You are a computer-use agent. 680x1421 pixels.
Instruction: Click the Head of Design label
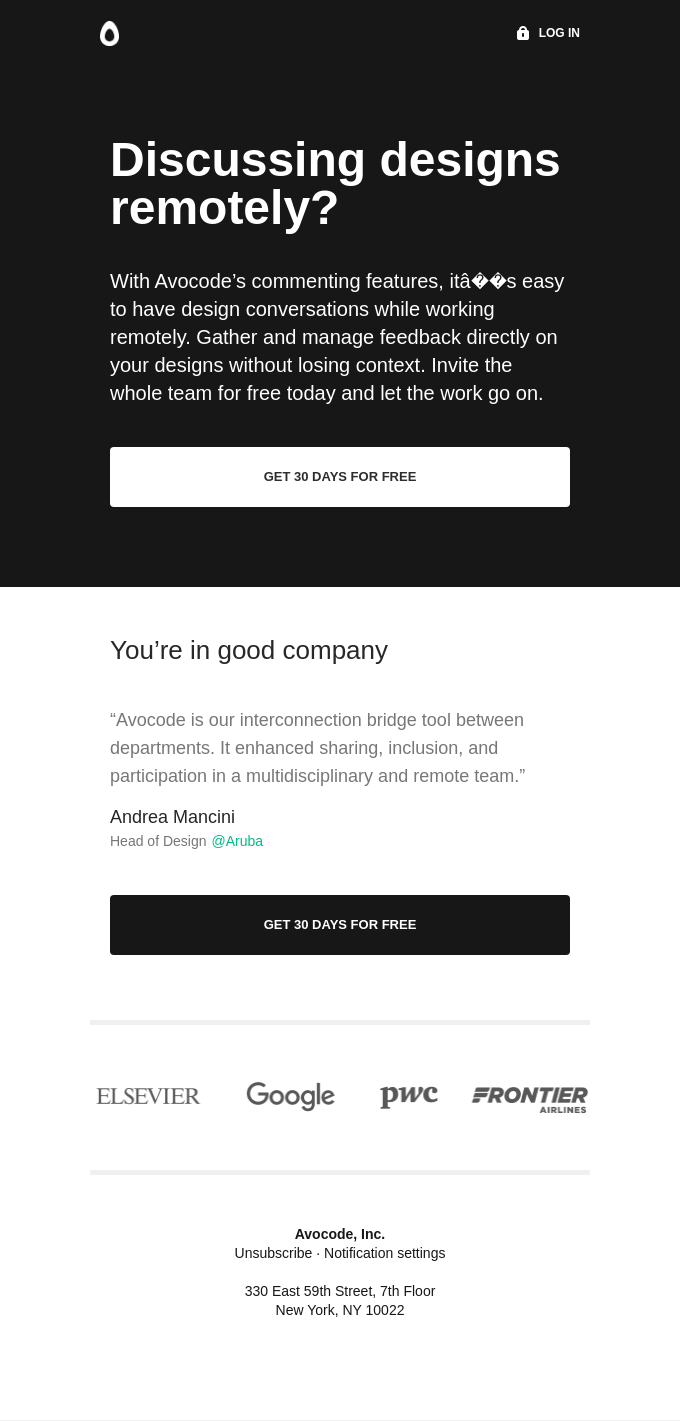pyautogui.click(x=158, y=841)
